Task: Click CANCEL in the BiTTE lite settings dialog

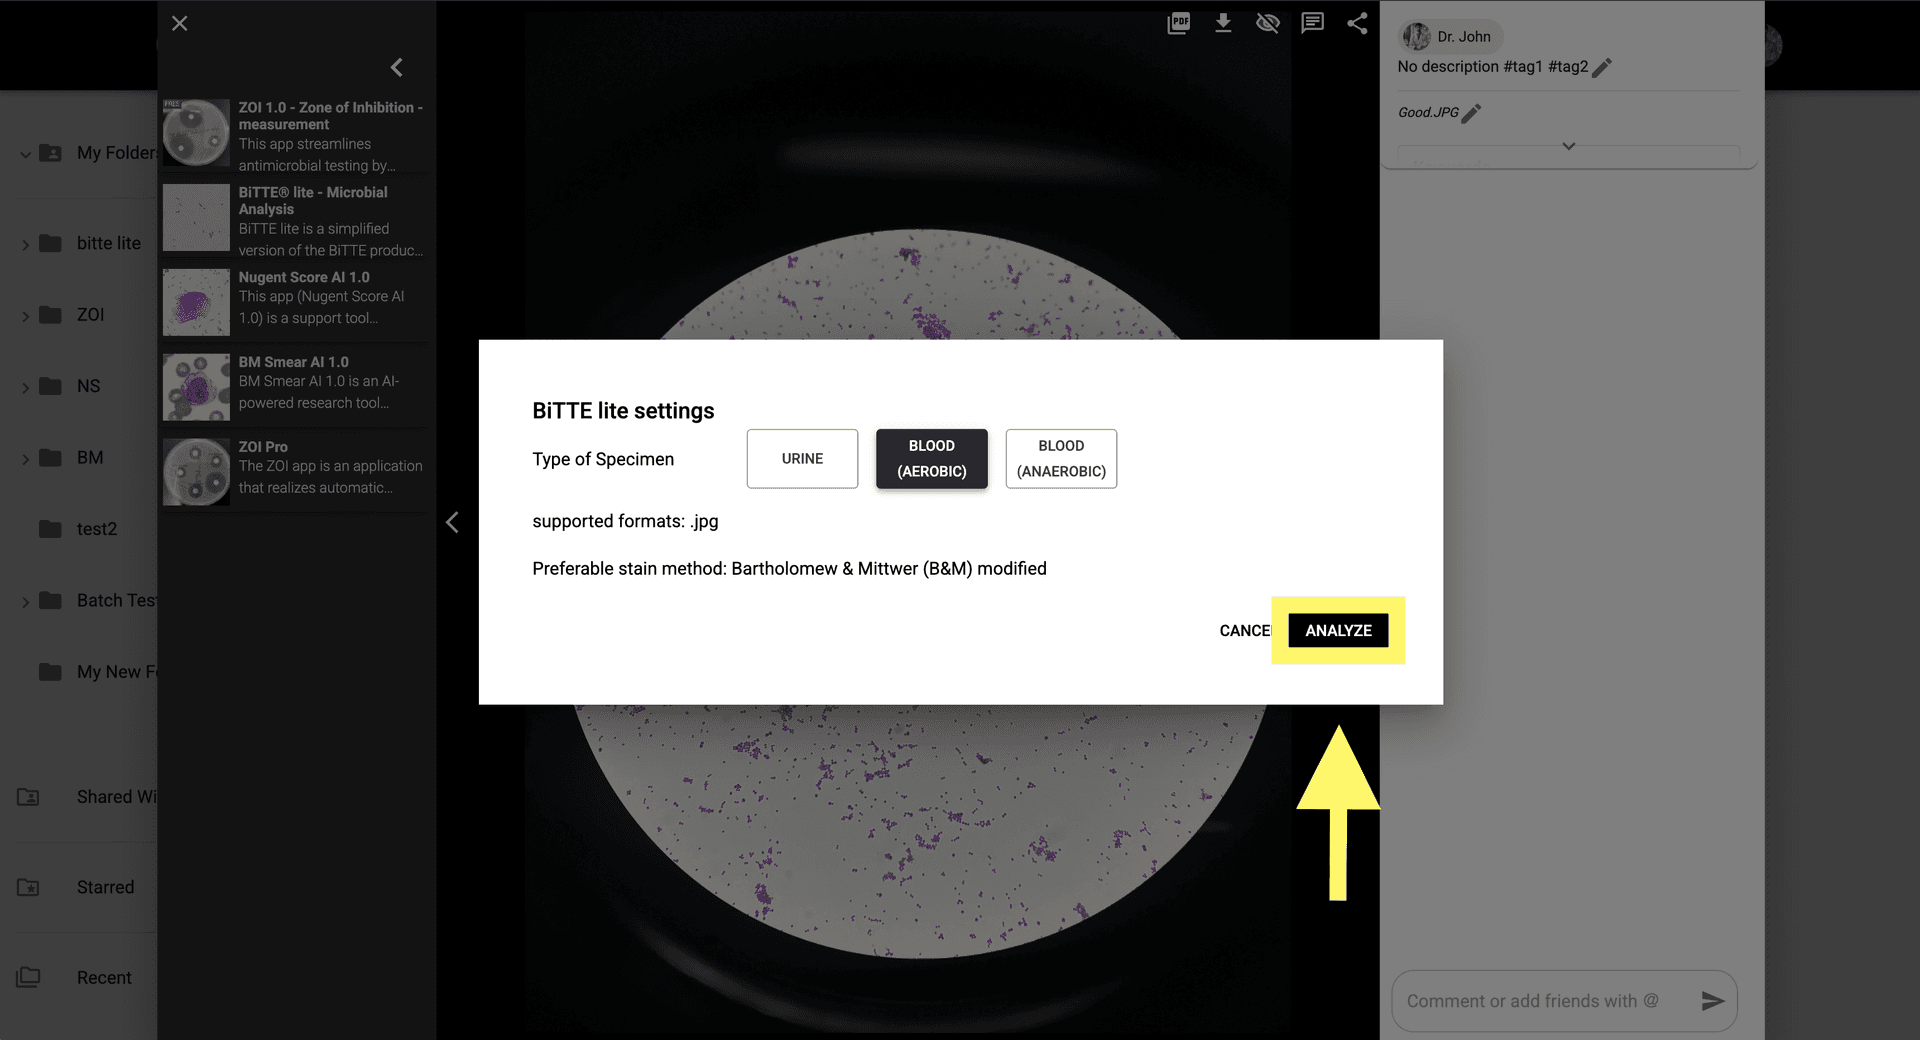Action: (x=1244, y=630)
